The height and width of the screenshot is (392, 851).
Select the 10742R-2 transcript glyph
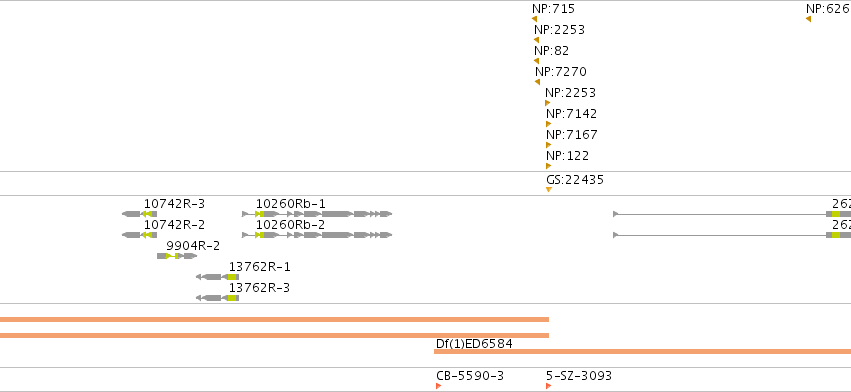pyautogui.click(x=139, y=235)
